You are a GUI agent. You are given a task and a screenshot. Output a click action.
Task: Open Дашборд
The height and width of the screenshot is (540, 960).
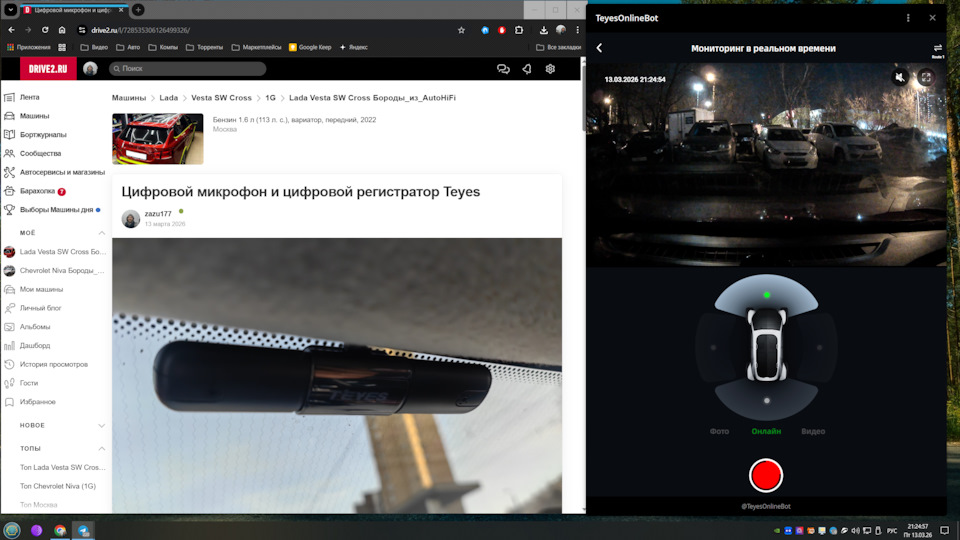pos(35,345)
